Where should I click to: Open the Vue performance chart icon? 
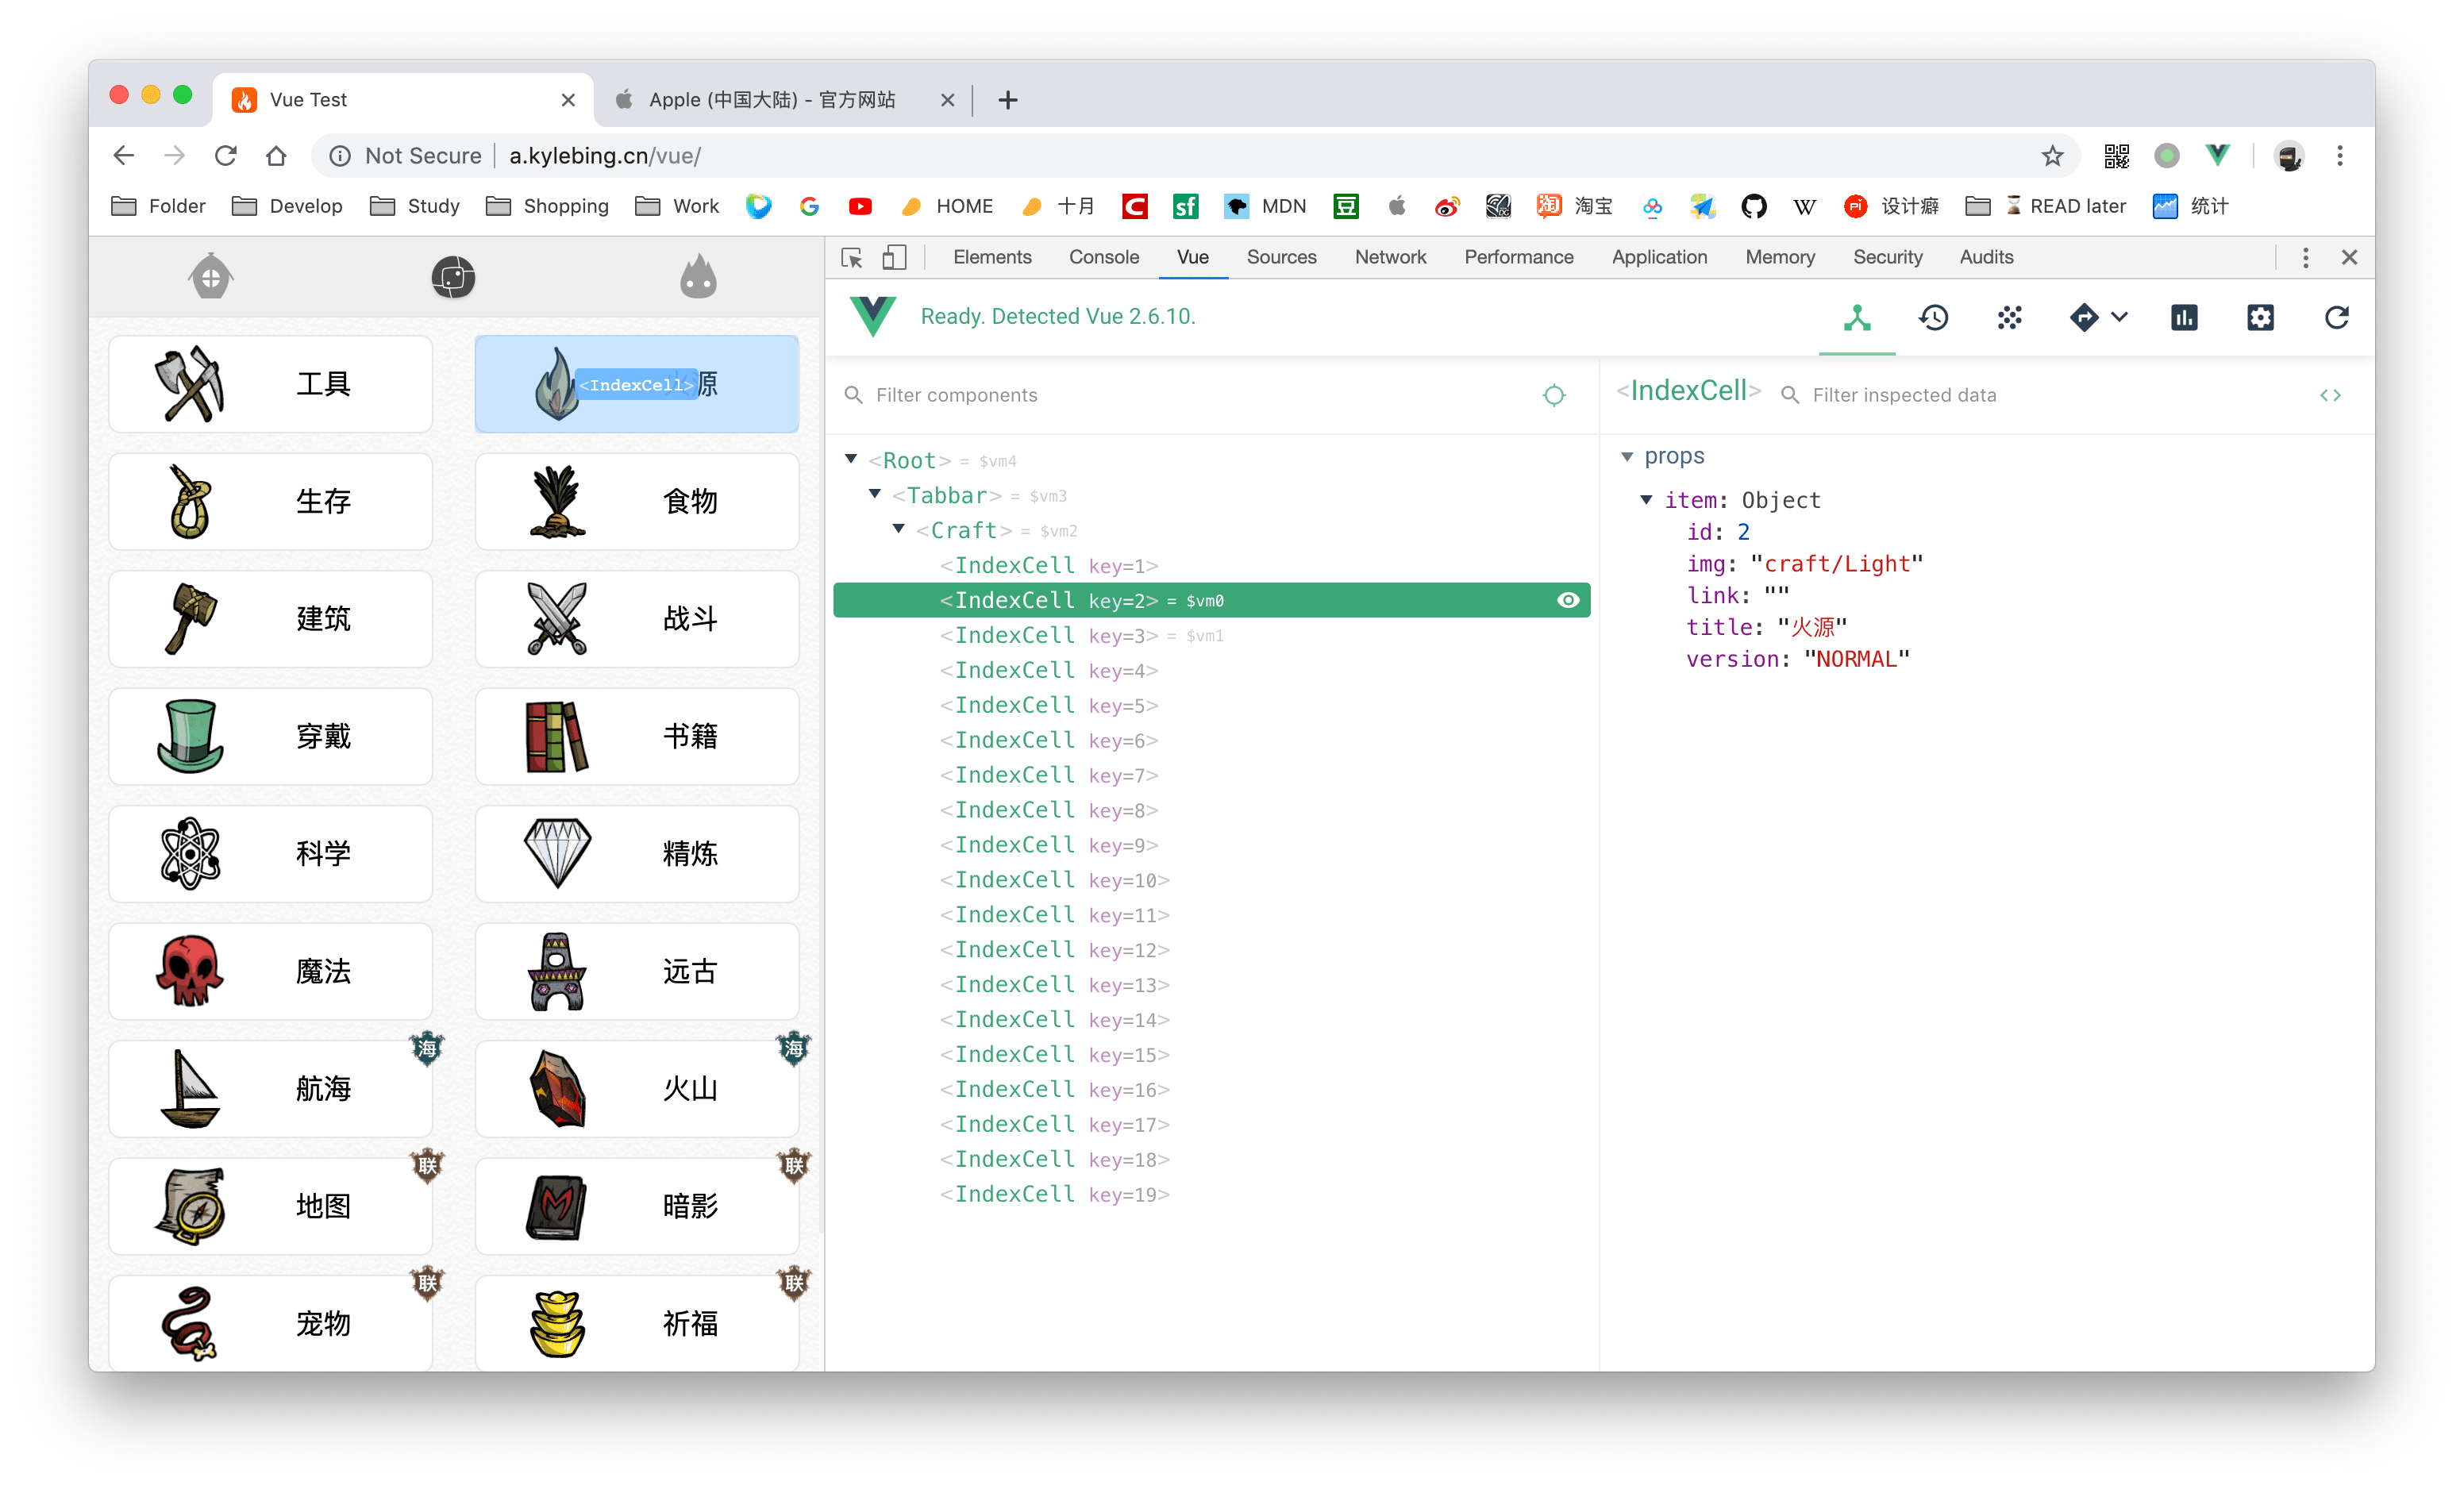(x=2184, y=317)
